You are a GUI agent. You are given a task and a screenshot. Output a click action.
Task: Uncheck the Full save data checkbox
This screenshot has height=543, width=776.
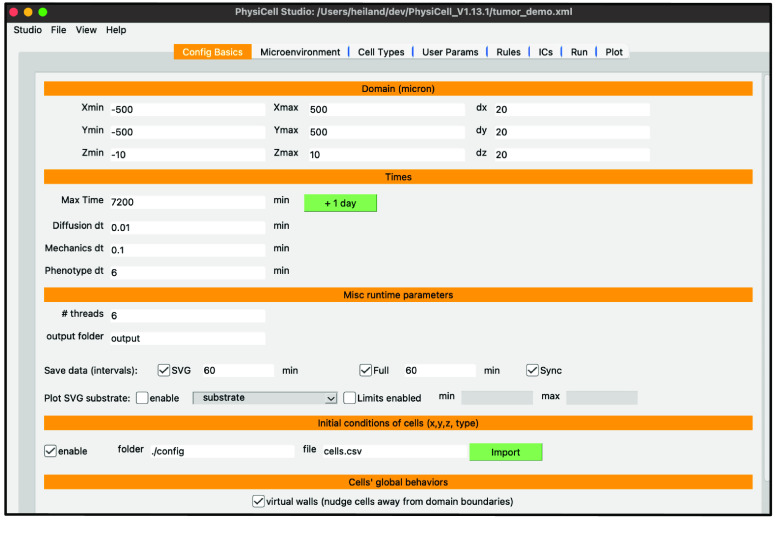[366, 370]
